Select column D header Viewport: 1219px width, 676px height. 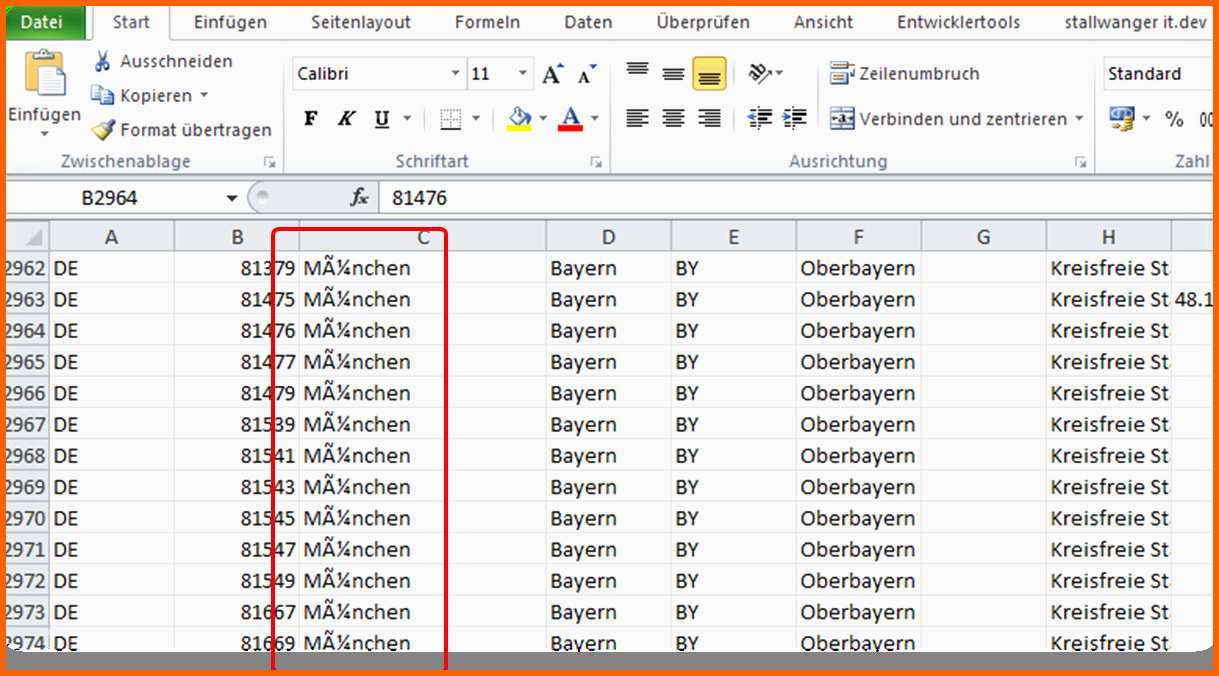pos(609,237)
